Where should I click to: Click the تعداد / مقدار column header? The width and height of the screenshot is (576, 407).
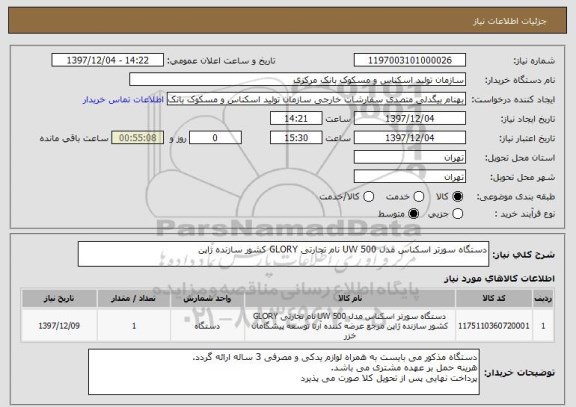click(x=133, y=298)
